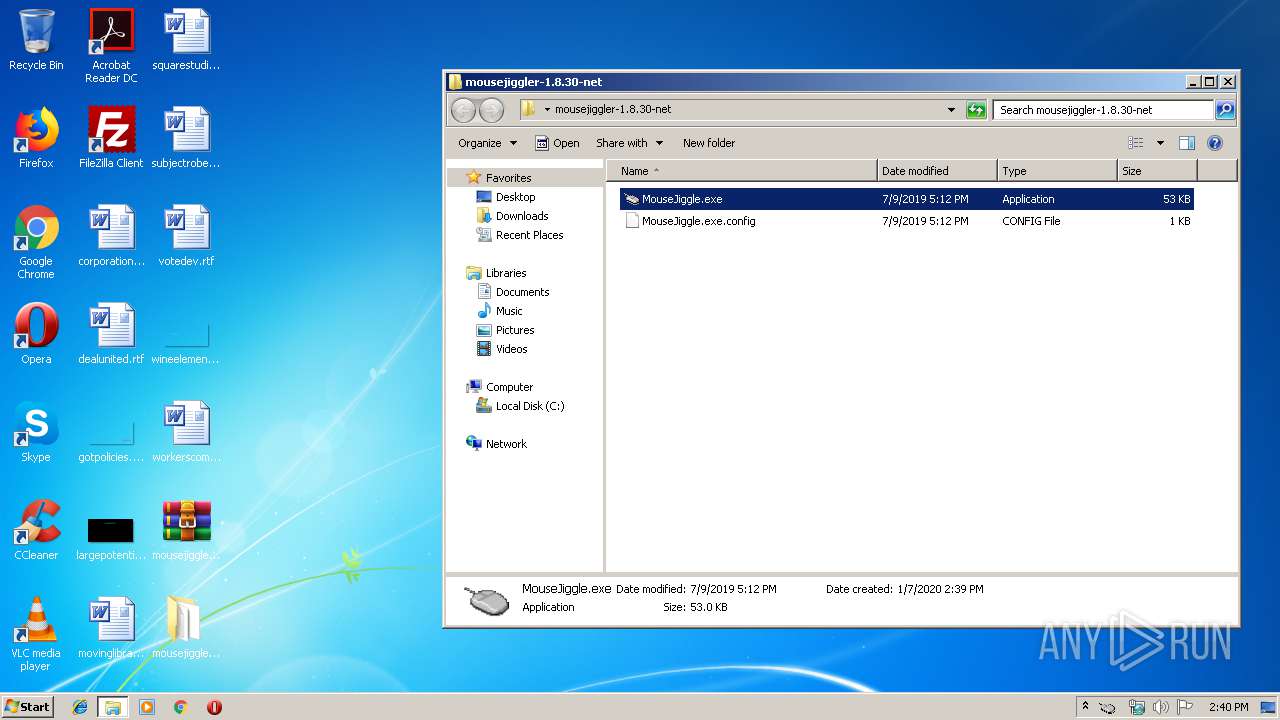The image size is (1280, 720).
Task: Open Local Disk (C:)
Action: click(530, 406)
